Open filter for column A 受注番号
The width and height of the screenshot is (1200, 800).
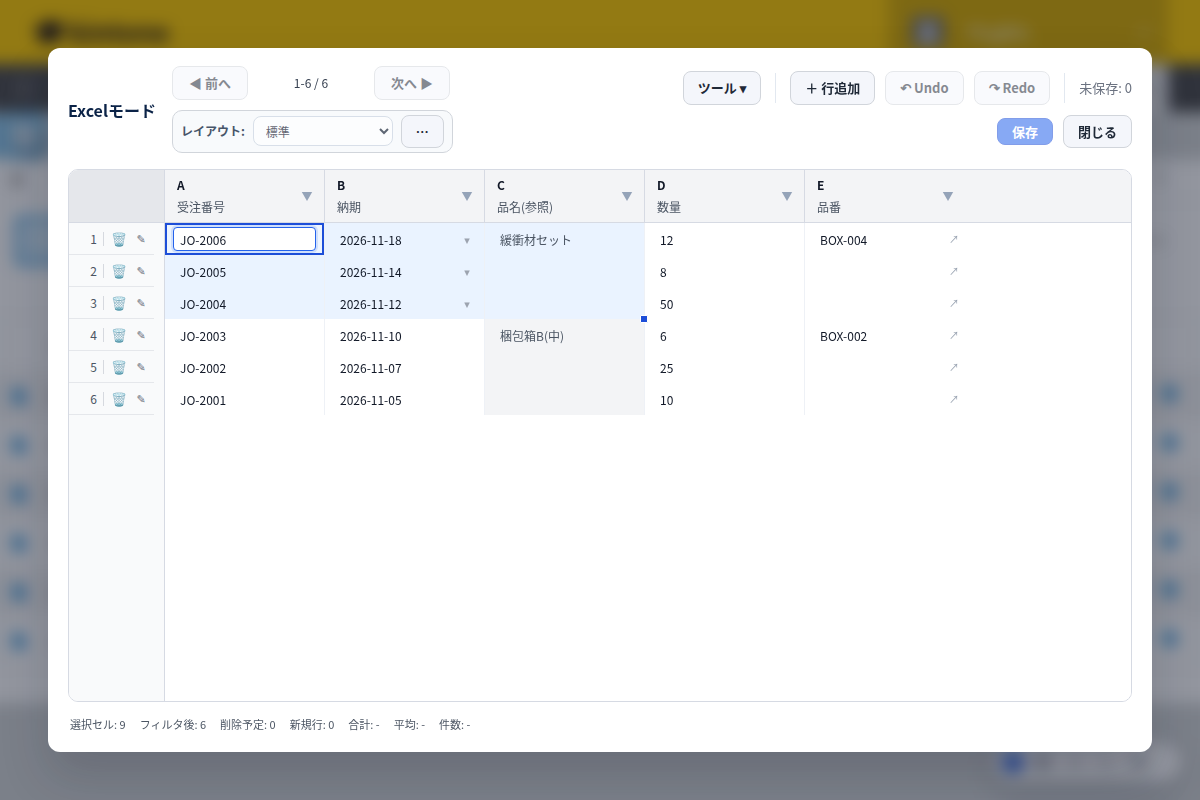coord(307,196)
